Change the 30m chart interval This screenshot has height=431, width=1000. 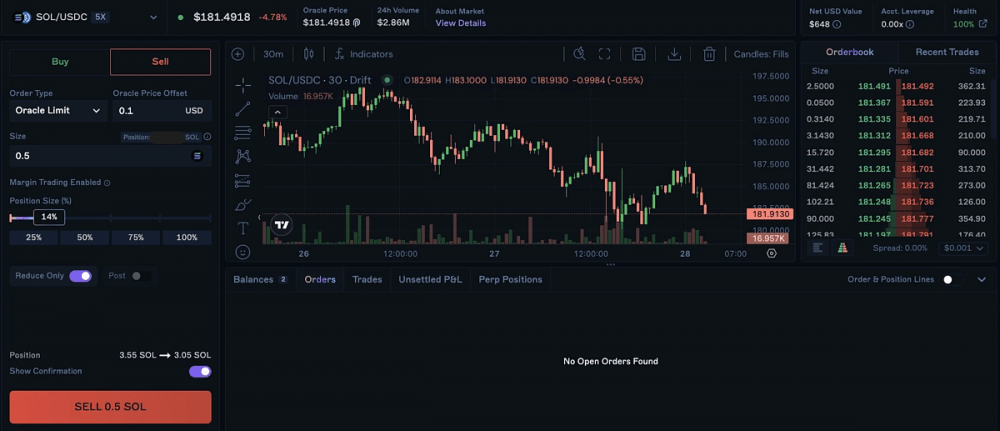tap(273, 54)
